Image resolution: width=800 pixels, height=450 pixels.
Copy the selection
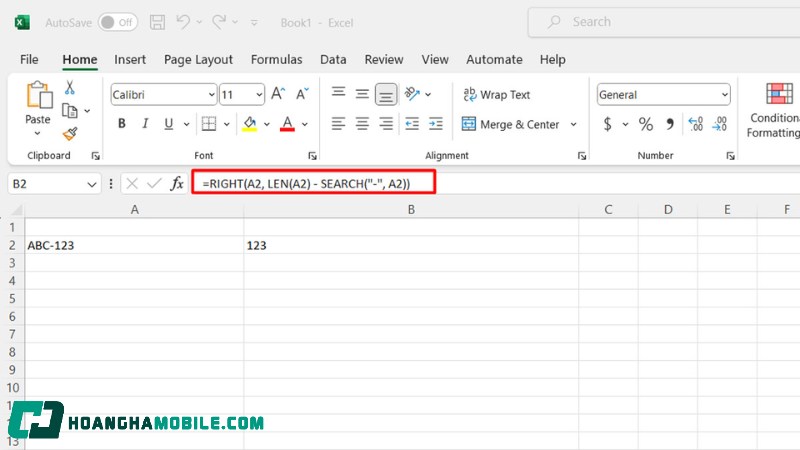[x=70, y=111]
